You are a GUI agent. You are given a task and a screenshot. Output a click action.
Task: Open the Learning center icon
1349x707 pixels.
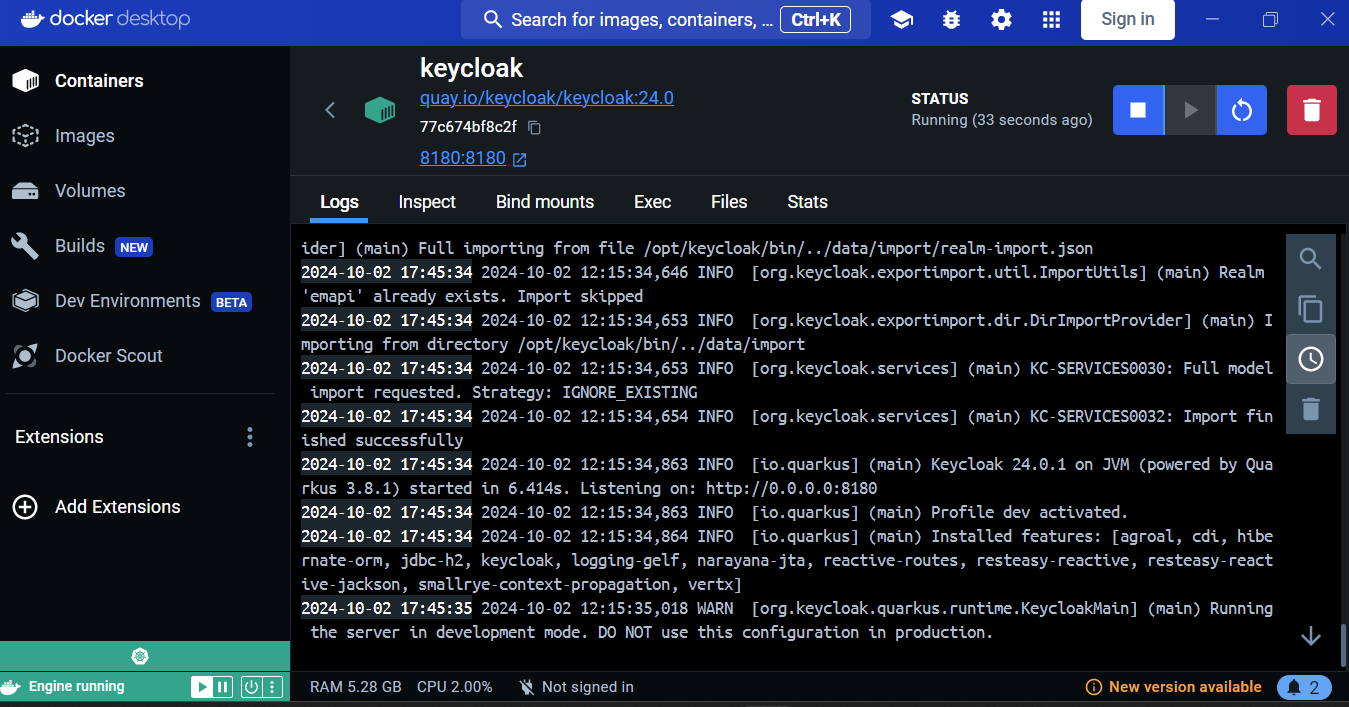[902, 20]
